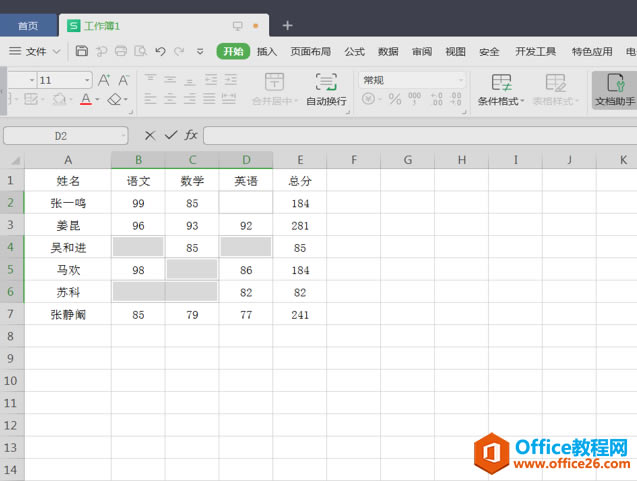Select the cell containing 张静阐

point(68,314)
